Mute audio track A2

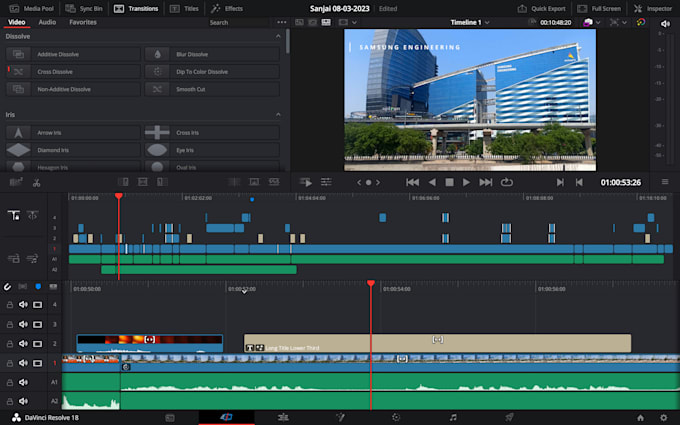(x=23, y=401)
